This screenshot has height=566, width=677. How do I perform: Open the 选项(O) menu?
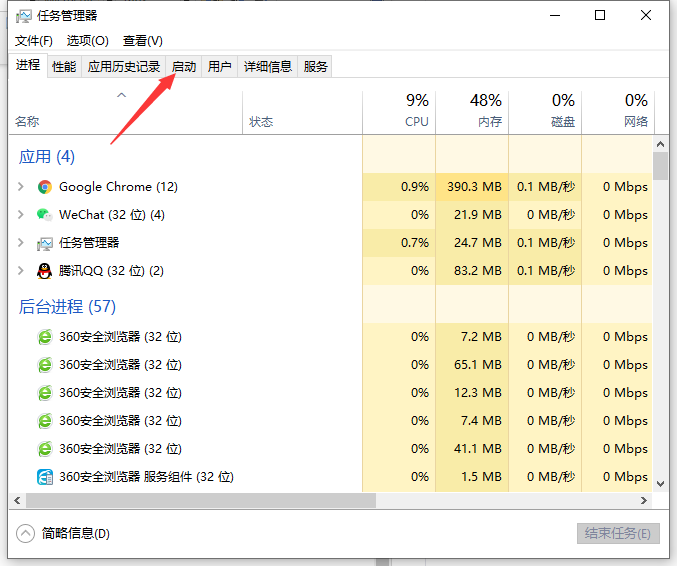(88, 41)
